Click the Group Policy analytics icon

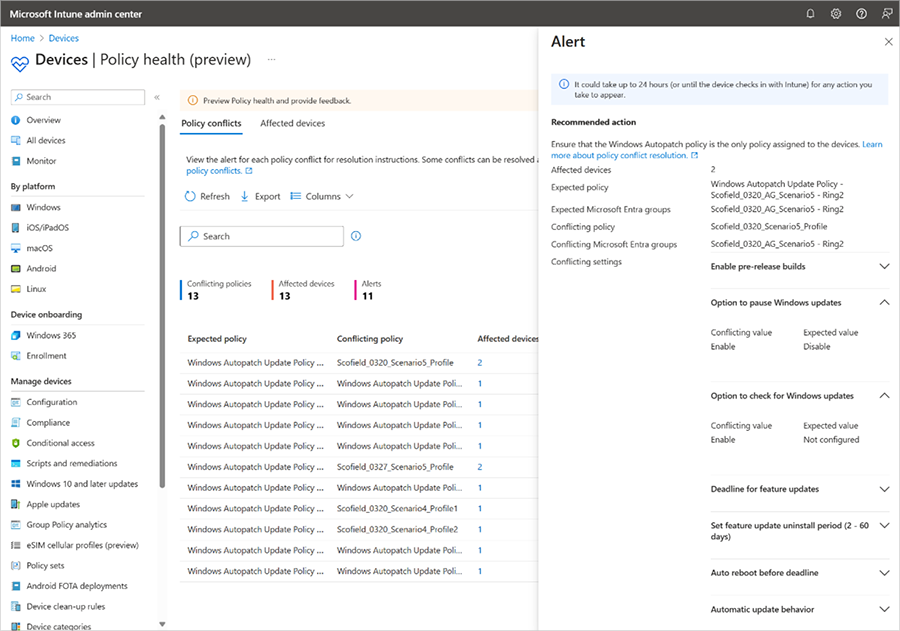[15, 525]
